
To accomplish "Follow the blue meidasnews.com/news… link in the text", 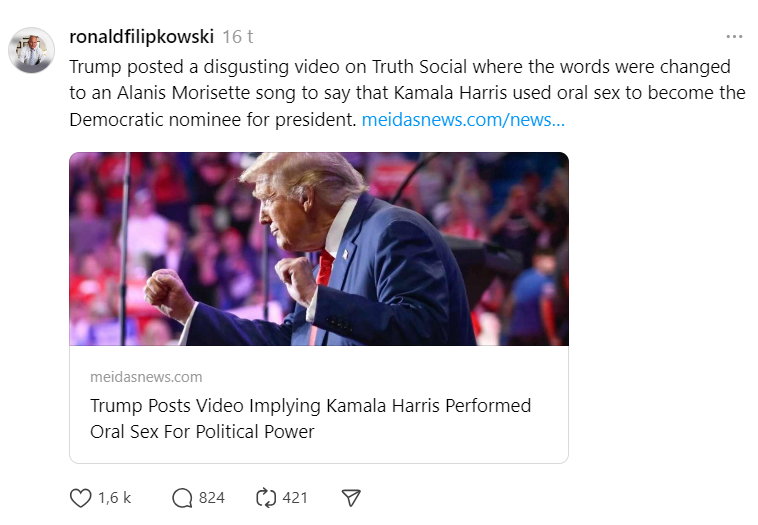I will pos(463,120).
